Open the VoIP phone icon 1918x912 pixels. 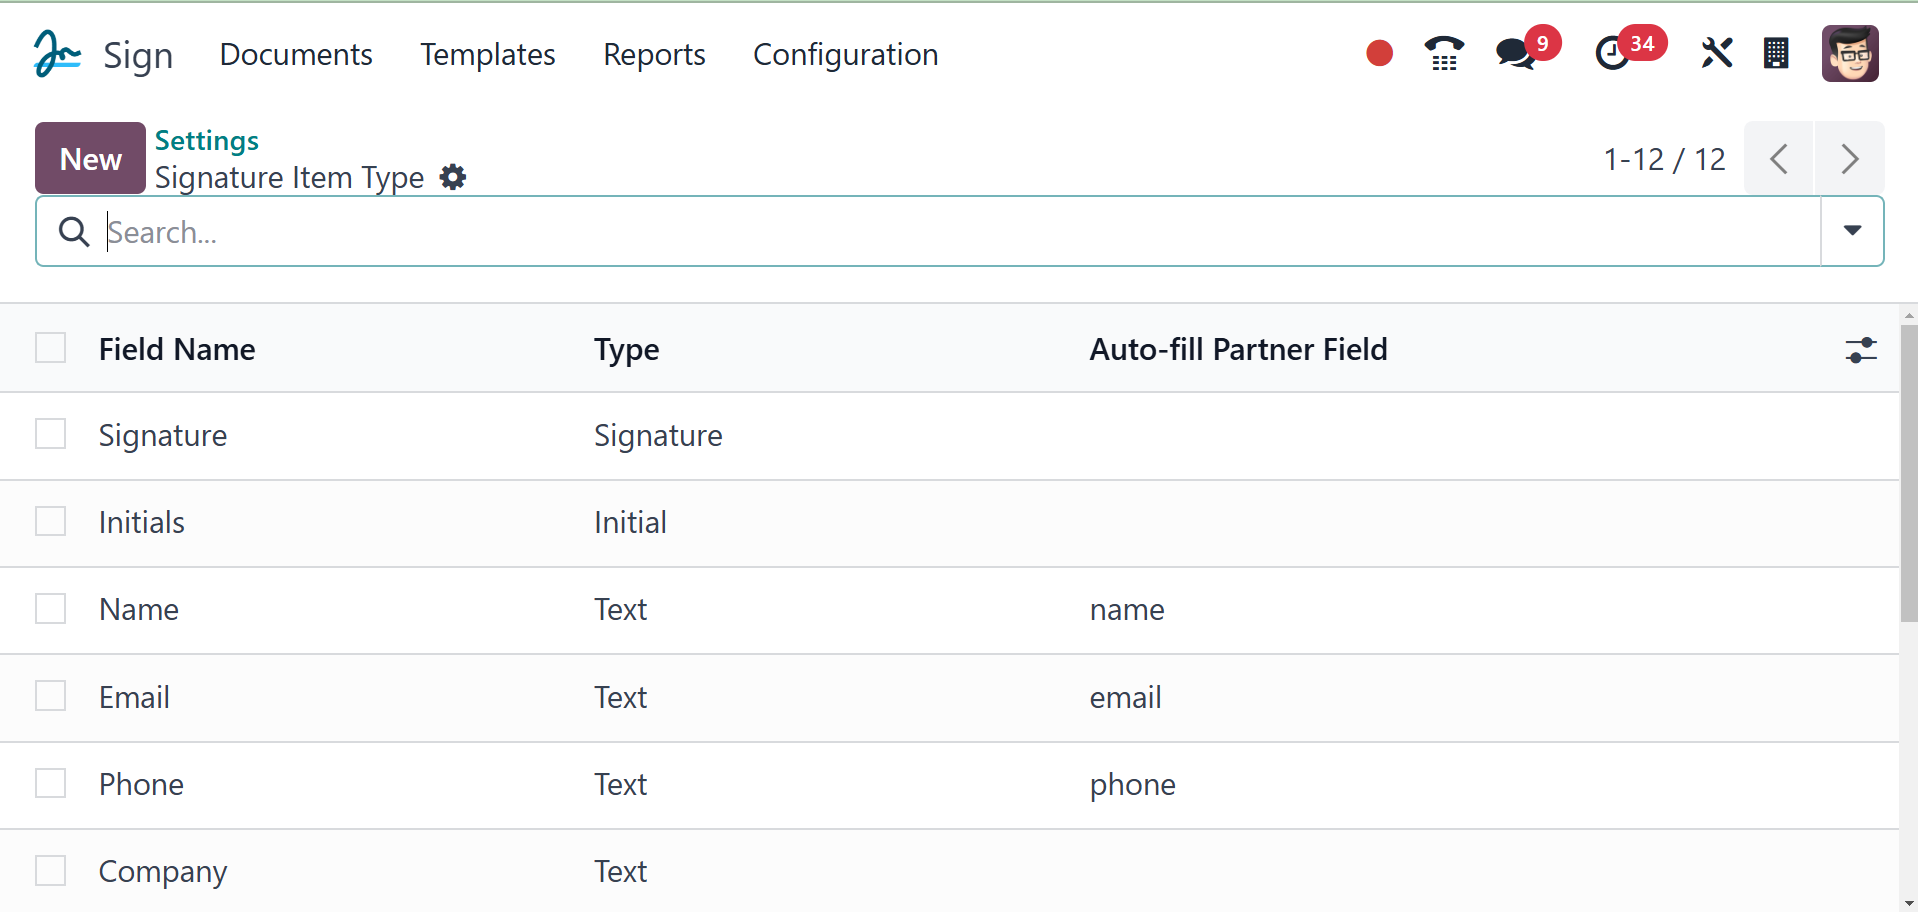tap(1444, 54)
